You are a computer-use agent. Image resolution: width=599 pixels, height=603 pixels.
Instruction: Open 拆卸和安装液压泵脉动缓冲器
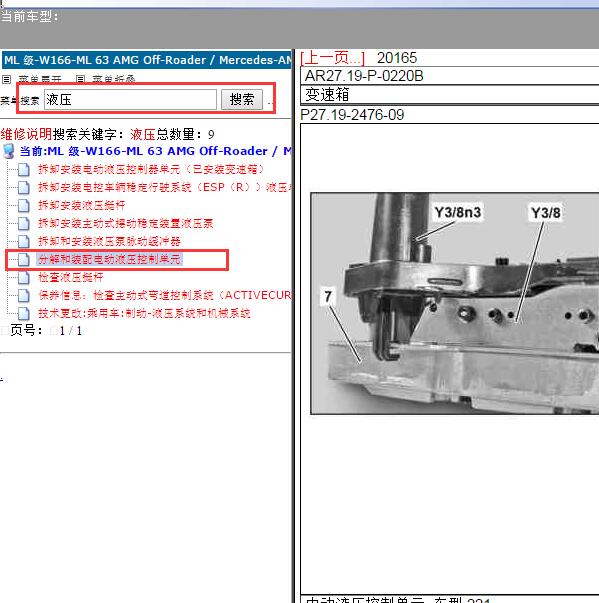pyautogui.click(x=109, y=242)
